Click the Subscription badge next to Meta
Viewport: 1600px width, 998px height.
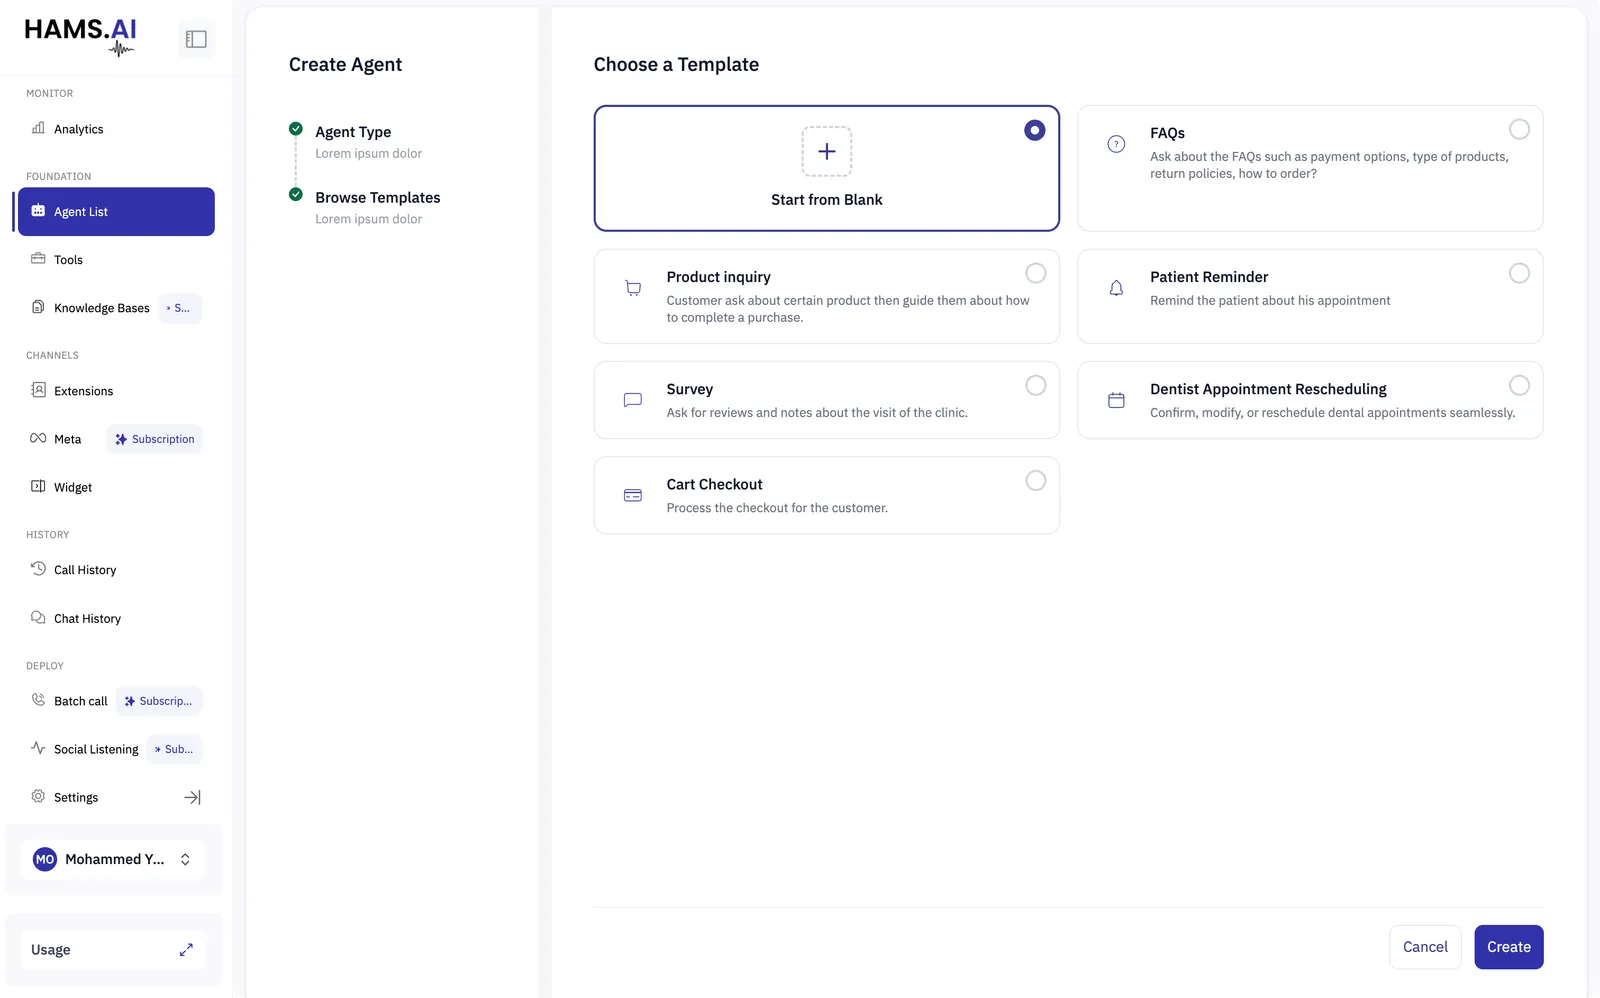pyautogui.click(x=154, y=439)
